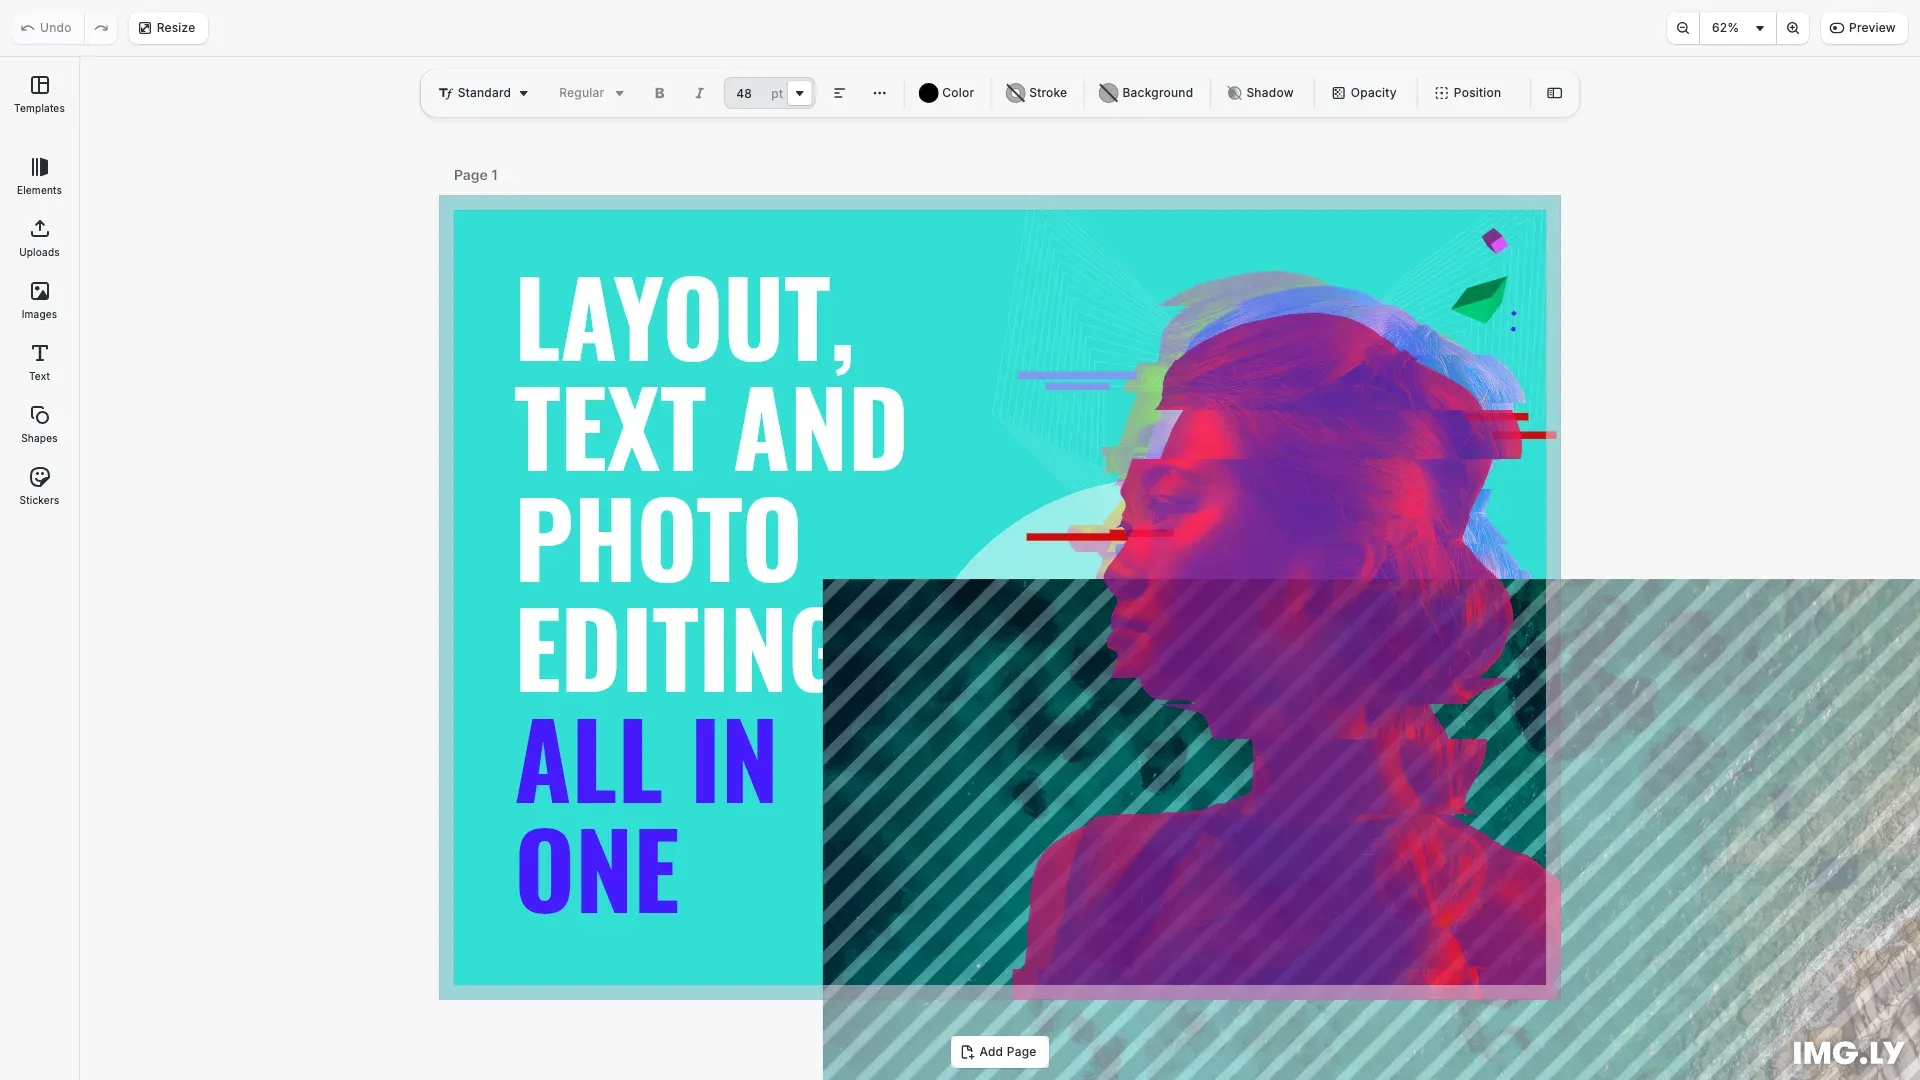Screen dimensions: 1920x1080
Task: Open the Regular font weight dropdown
Action: tap(590, 93)
